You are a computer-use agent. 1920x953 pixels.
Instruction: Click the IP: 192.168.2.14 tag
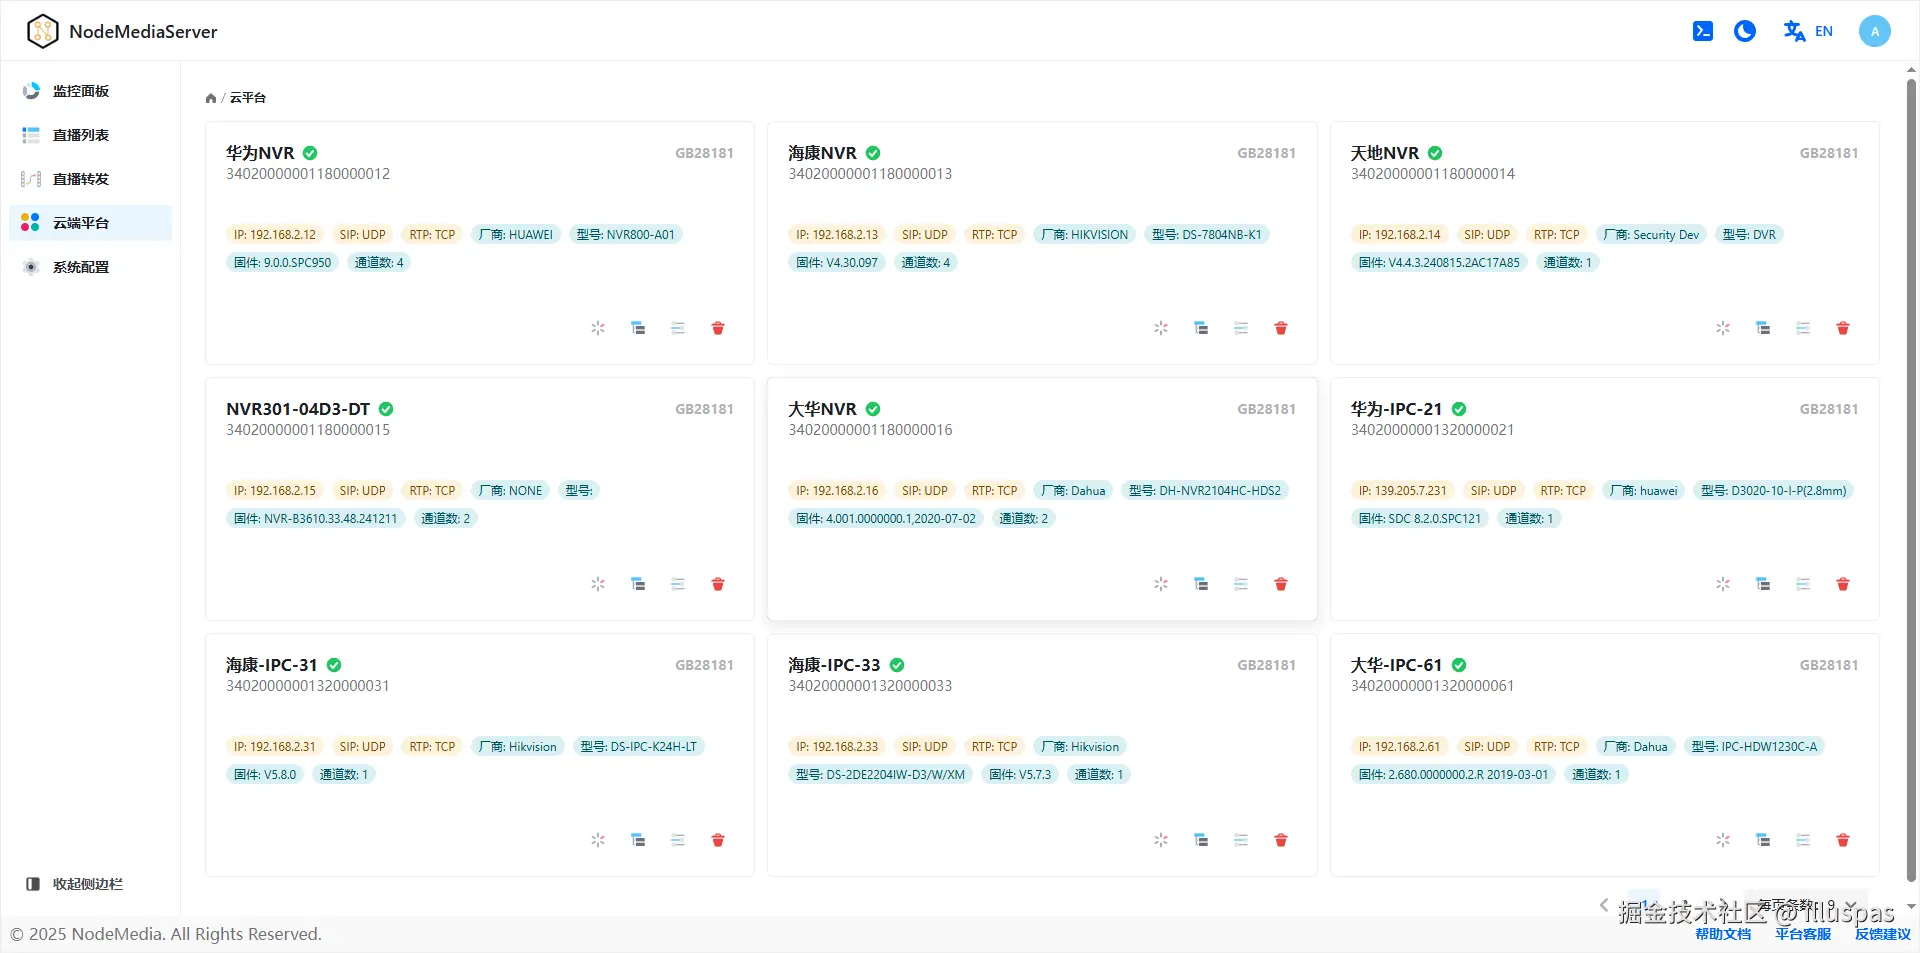click(1399, 235)
